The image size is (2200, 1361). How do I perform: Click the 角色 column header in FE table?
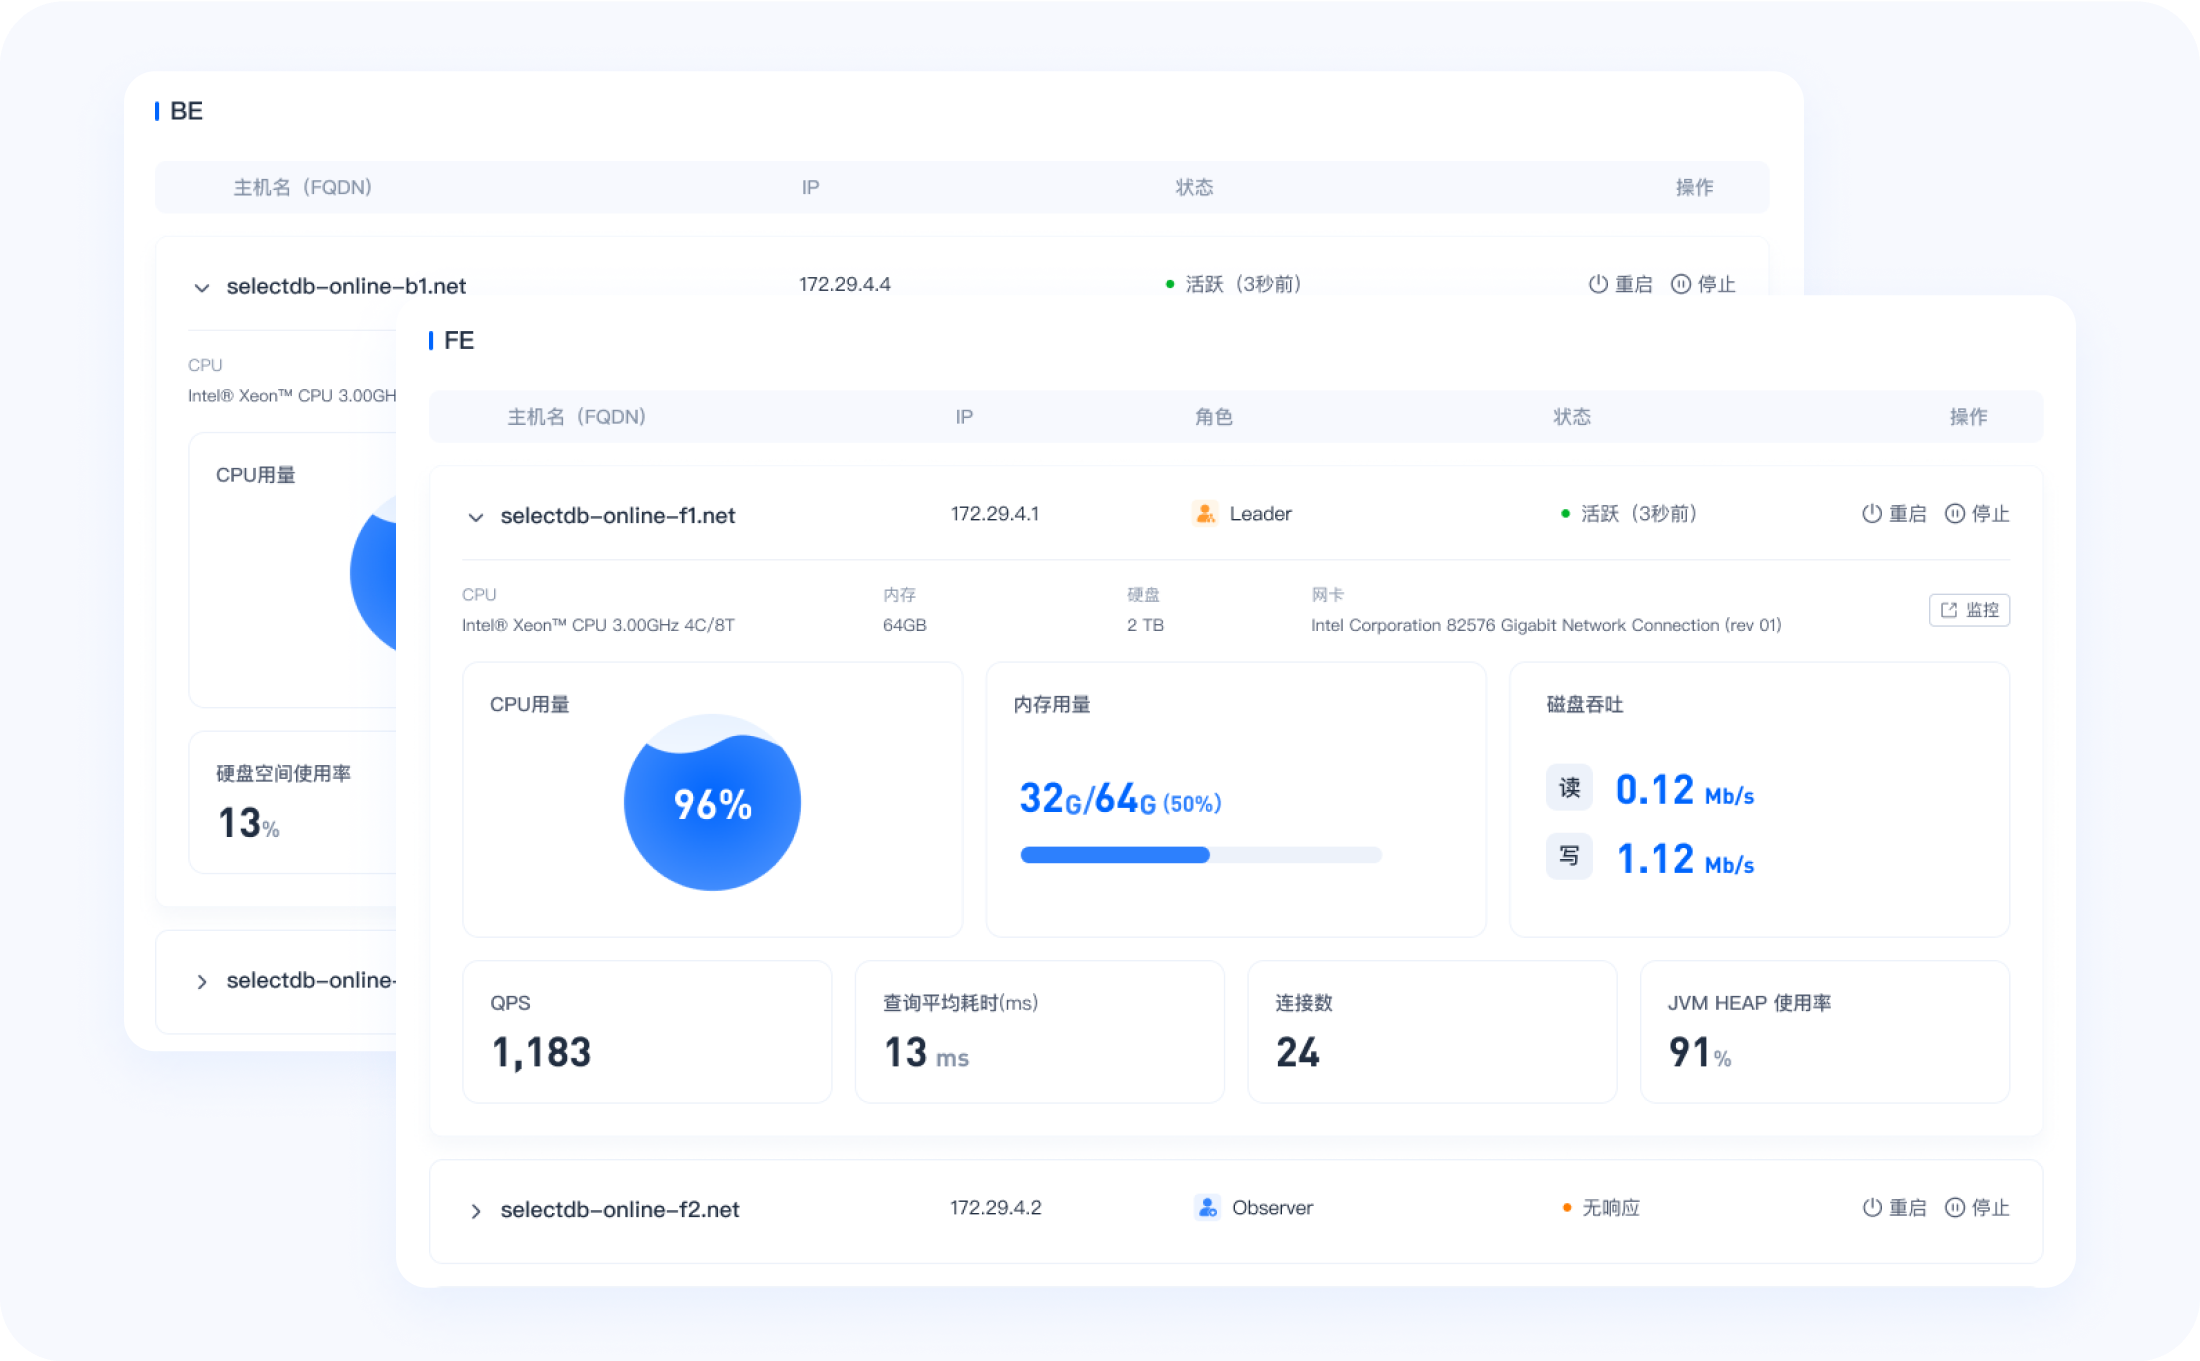pos(1213,417)
